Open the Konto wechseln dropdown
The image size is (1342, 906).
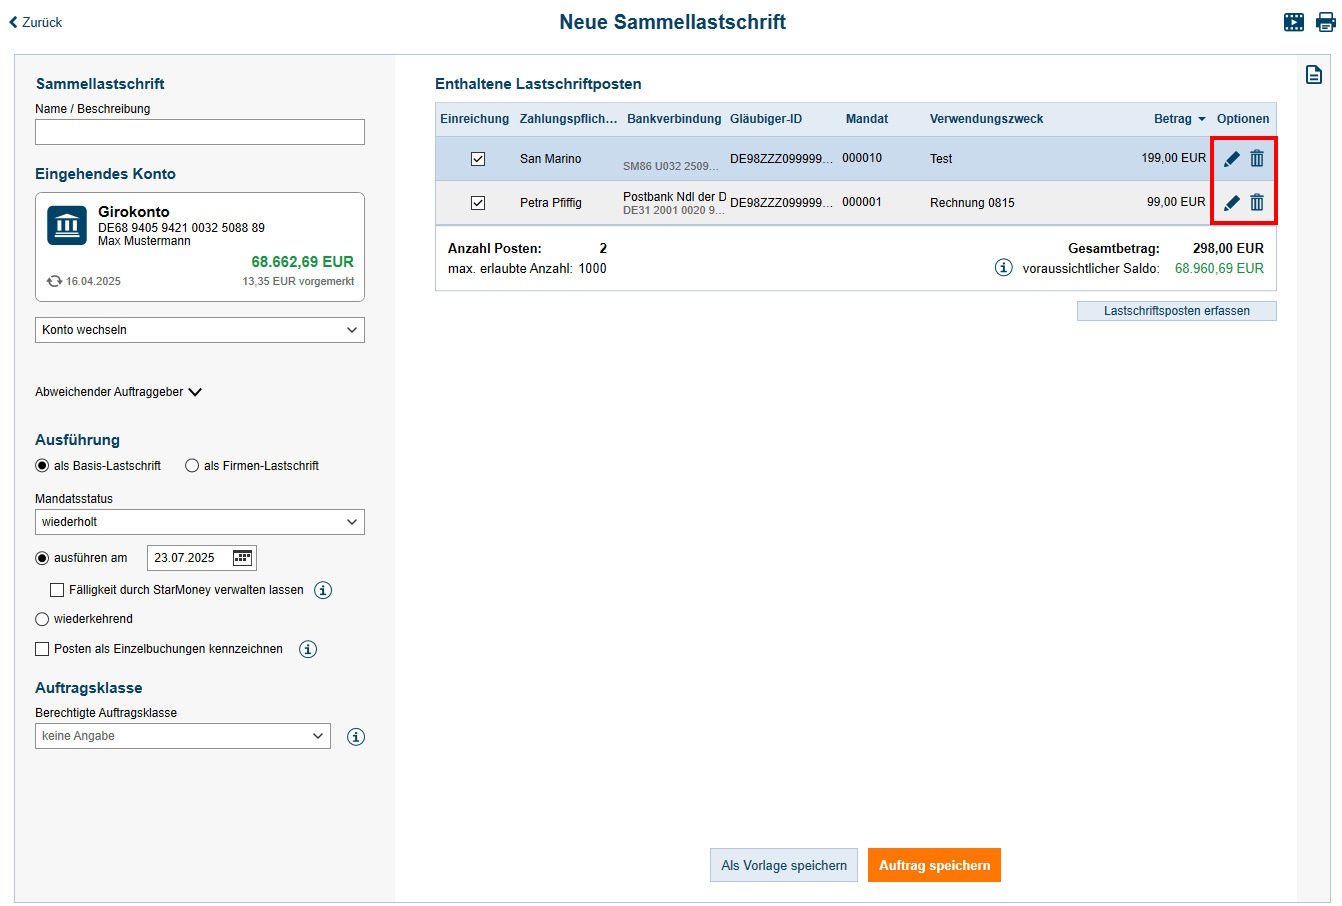[200, 330]
